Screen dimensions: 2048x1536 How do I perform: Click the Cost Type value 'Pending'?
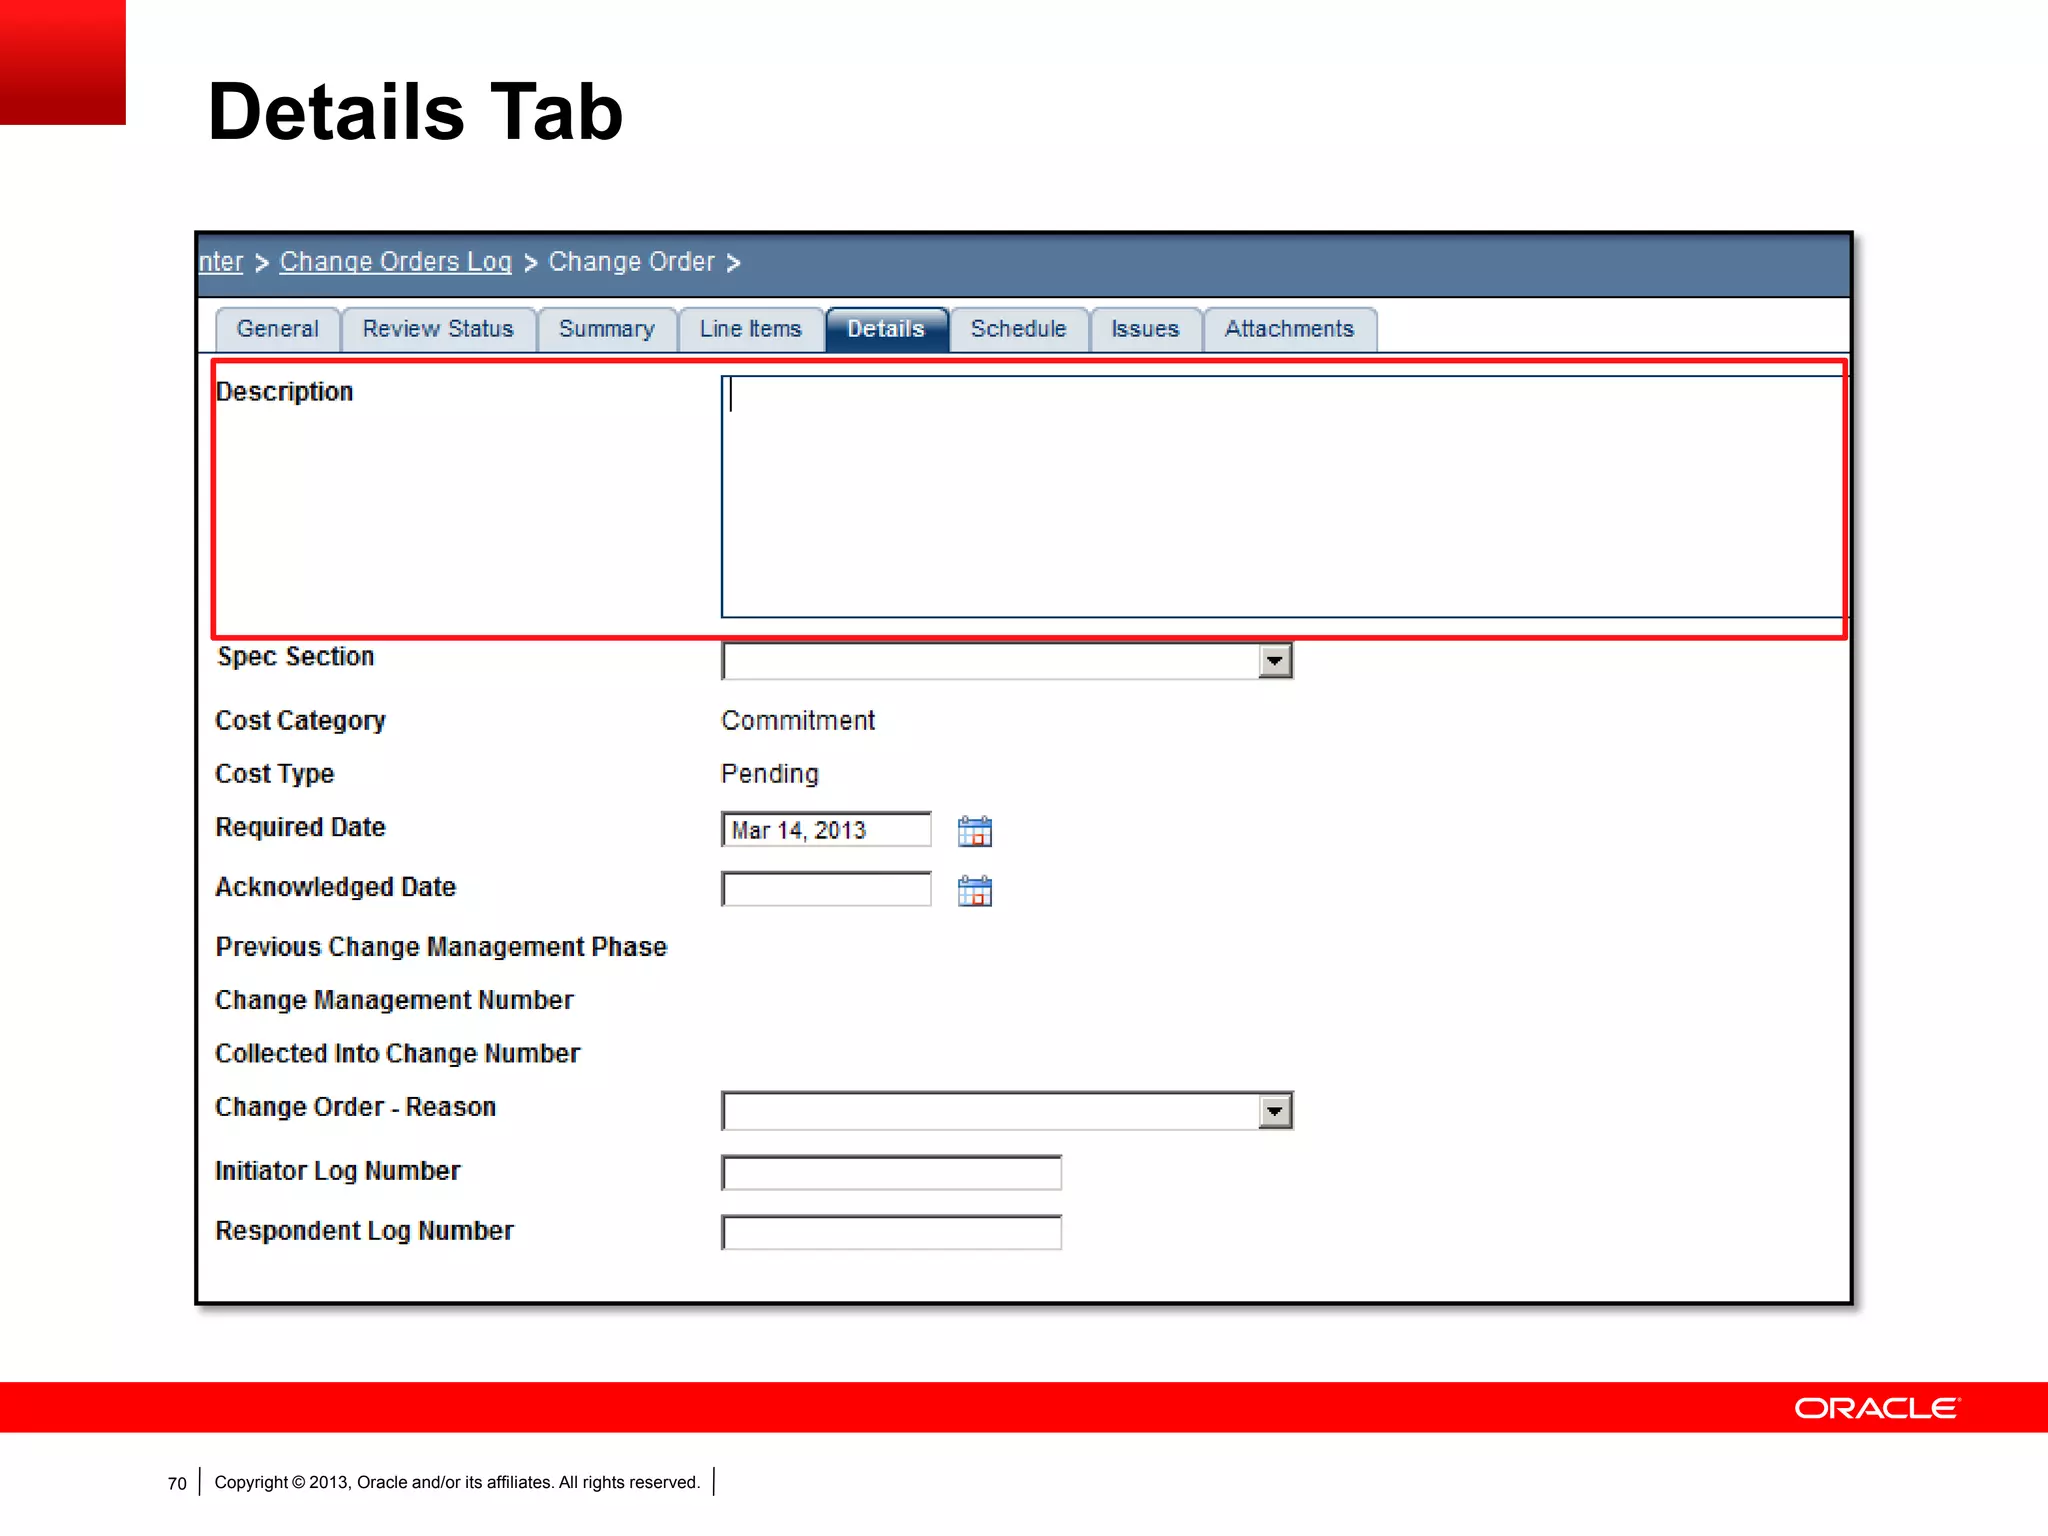770,774
